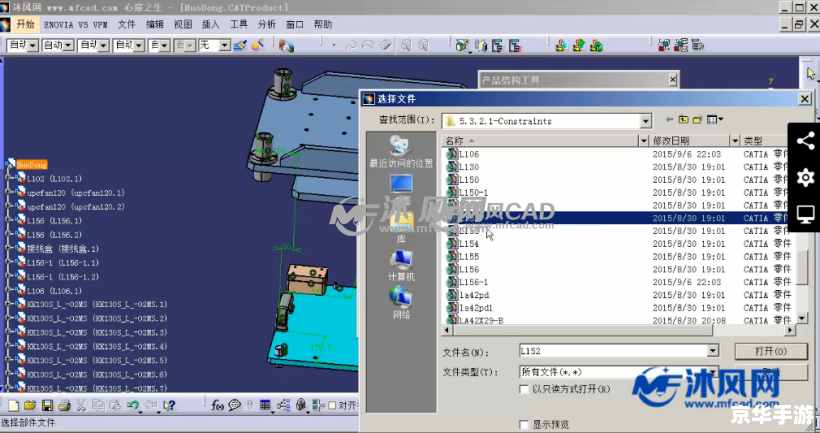
Task: Select file la42pd1 in the list
Action: click(476, 307)
